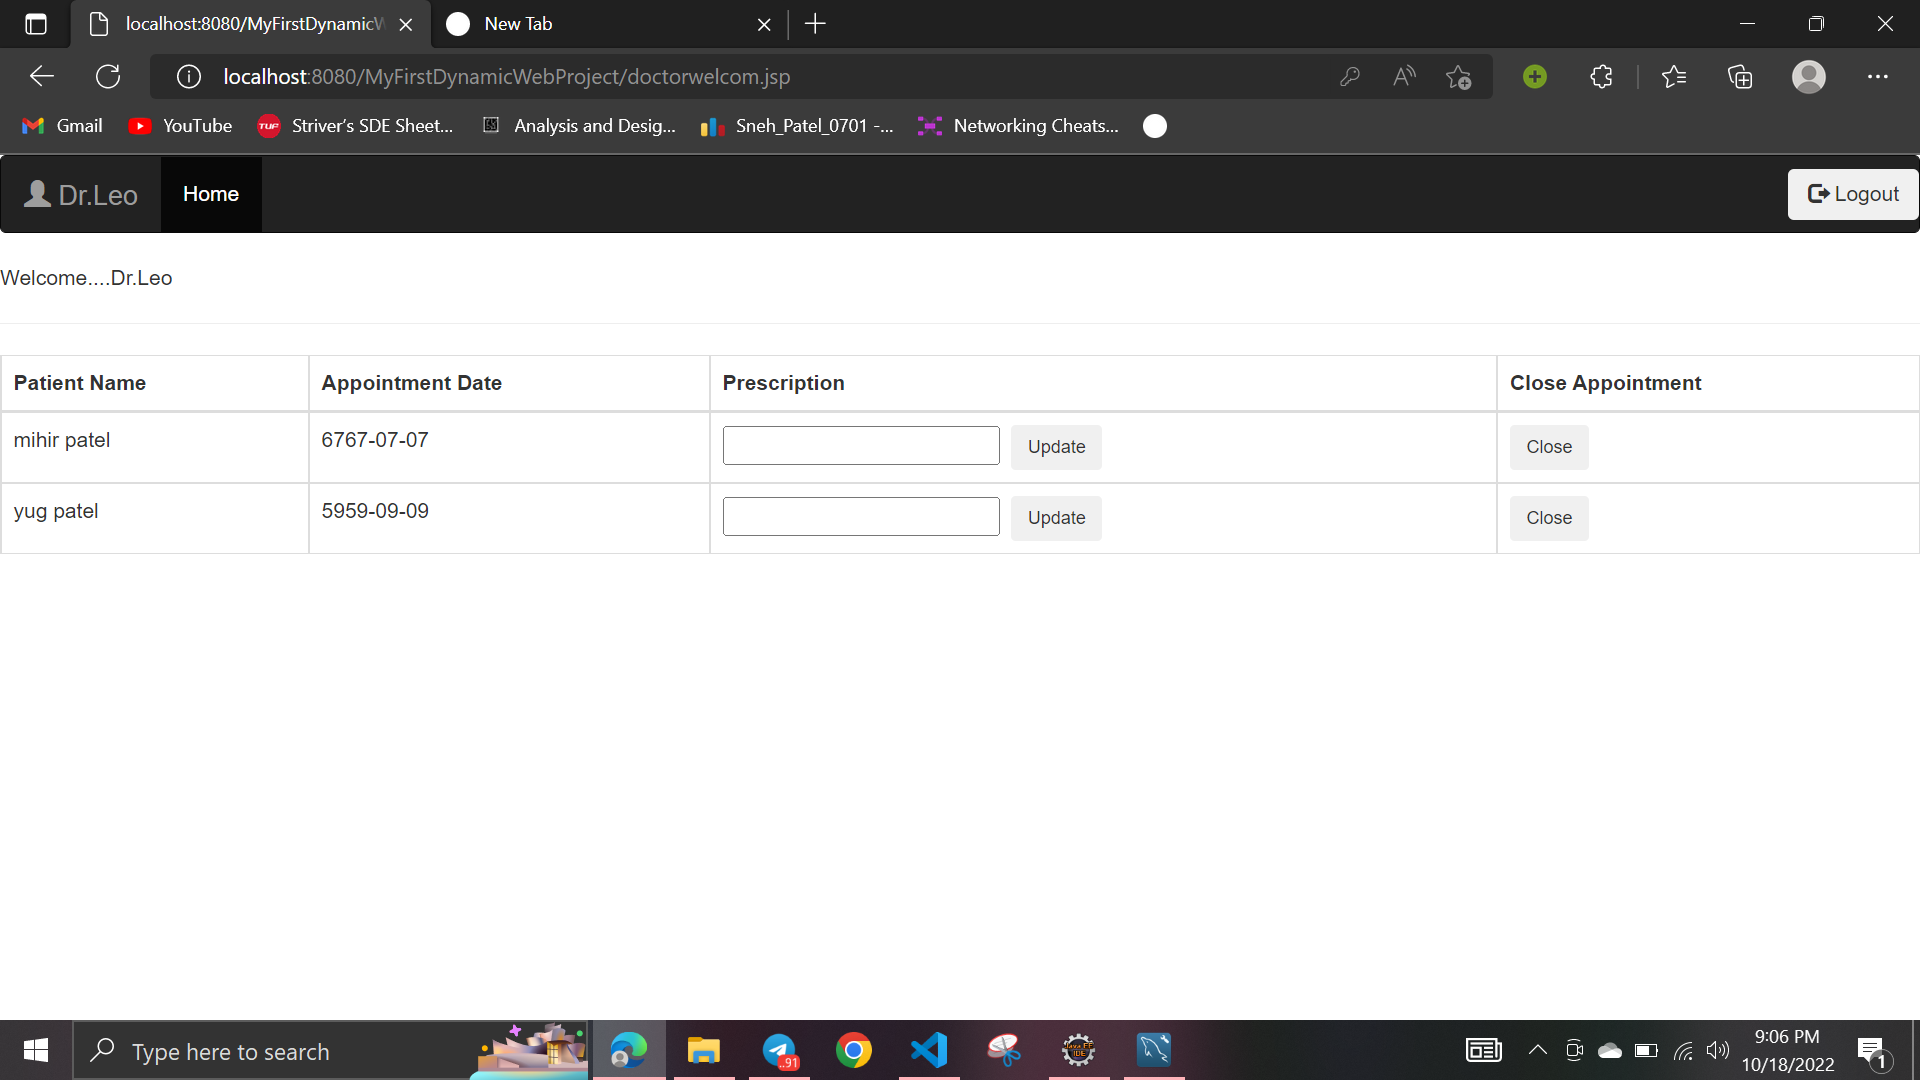Open the Collections icon
The image size is (1920, 1080).
tap(1740, 76)
